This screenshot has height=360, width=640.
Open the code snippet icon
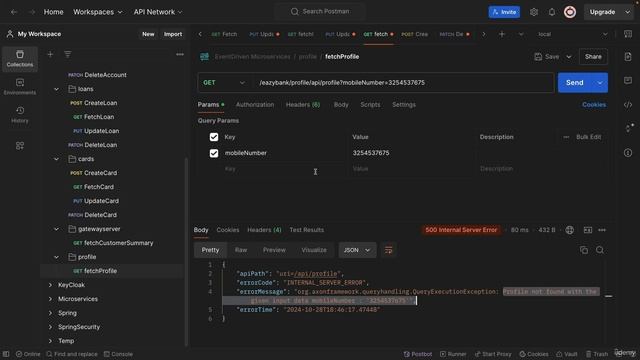628,105
